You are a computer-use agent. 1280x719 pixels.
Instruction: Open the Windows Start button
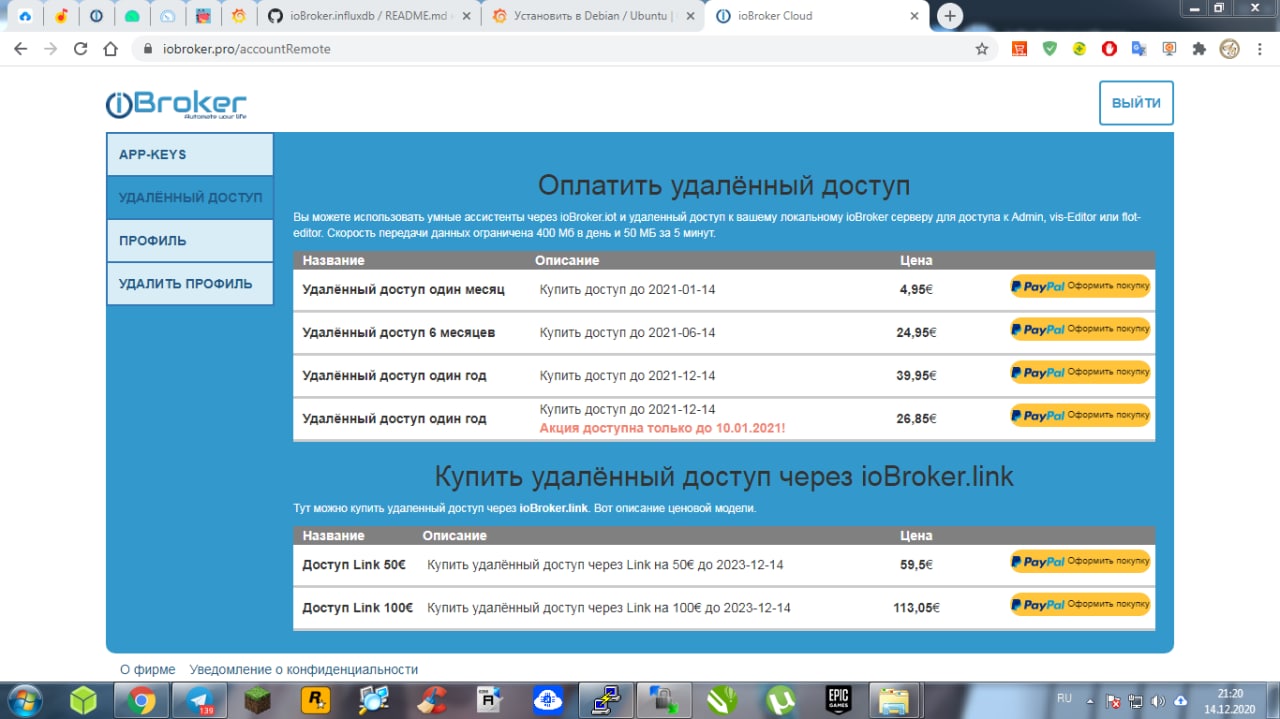coord(25,700)
